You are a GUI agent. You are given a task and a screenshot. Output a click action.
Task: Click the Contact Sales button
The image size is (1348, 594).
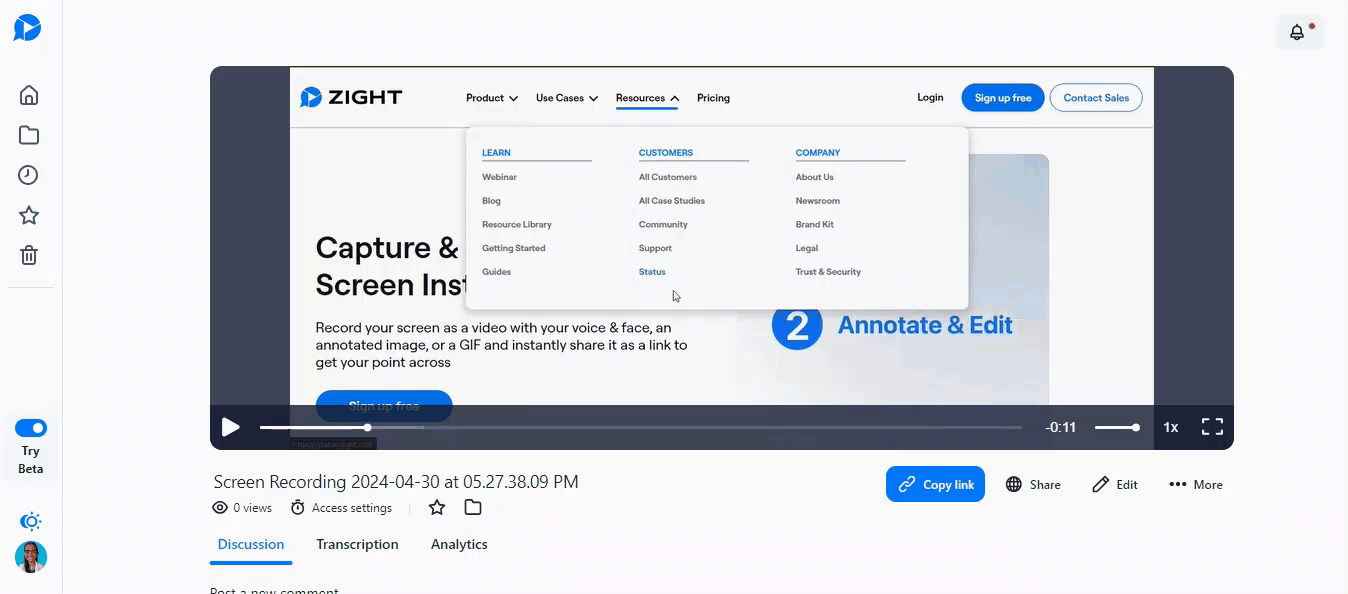[x=1096, y=98]
